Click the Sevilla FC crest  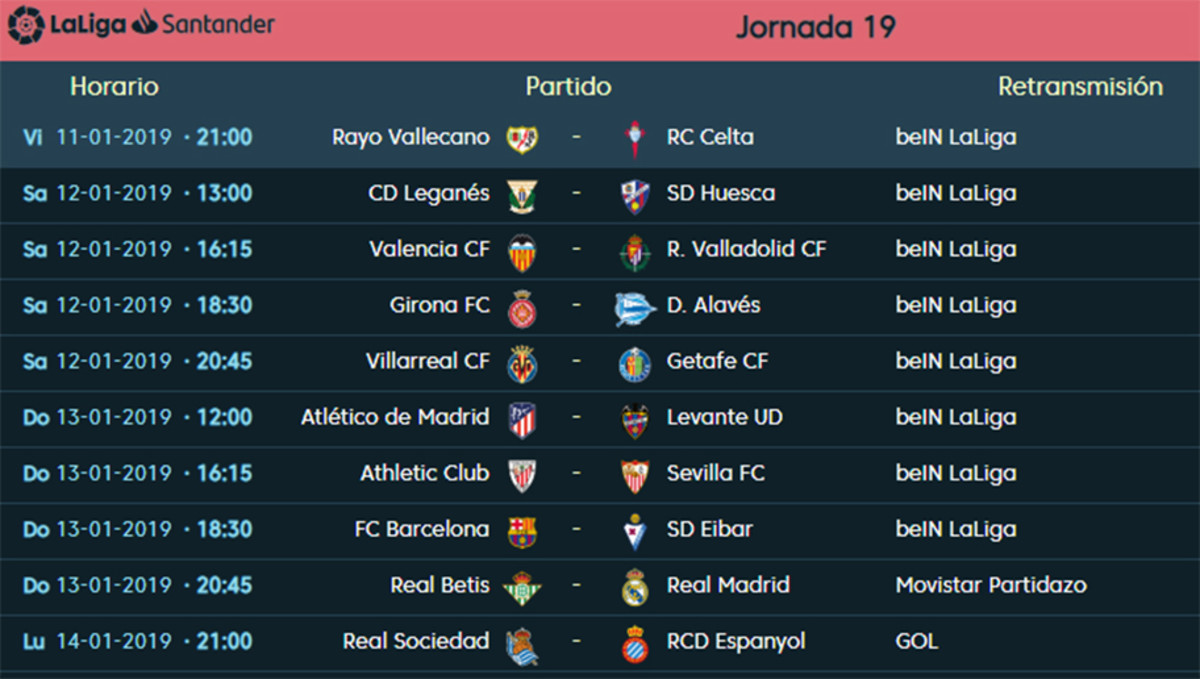(x=635, y=475)
